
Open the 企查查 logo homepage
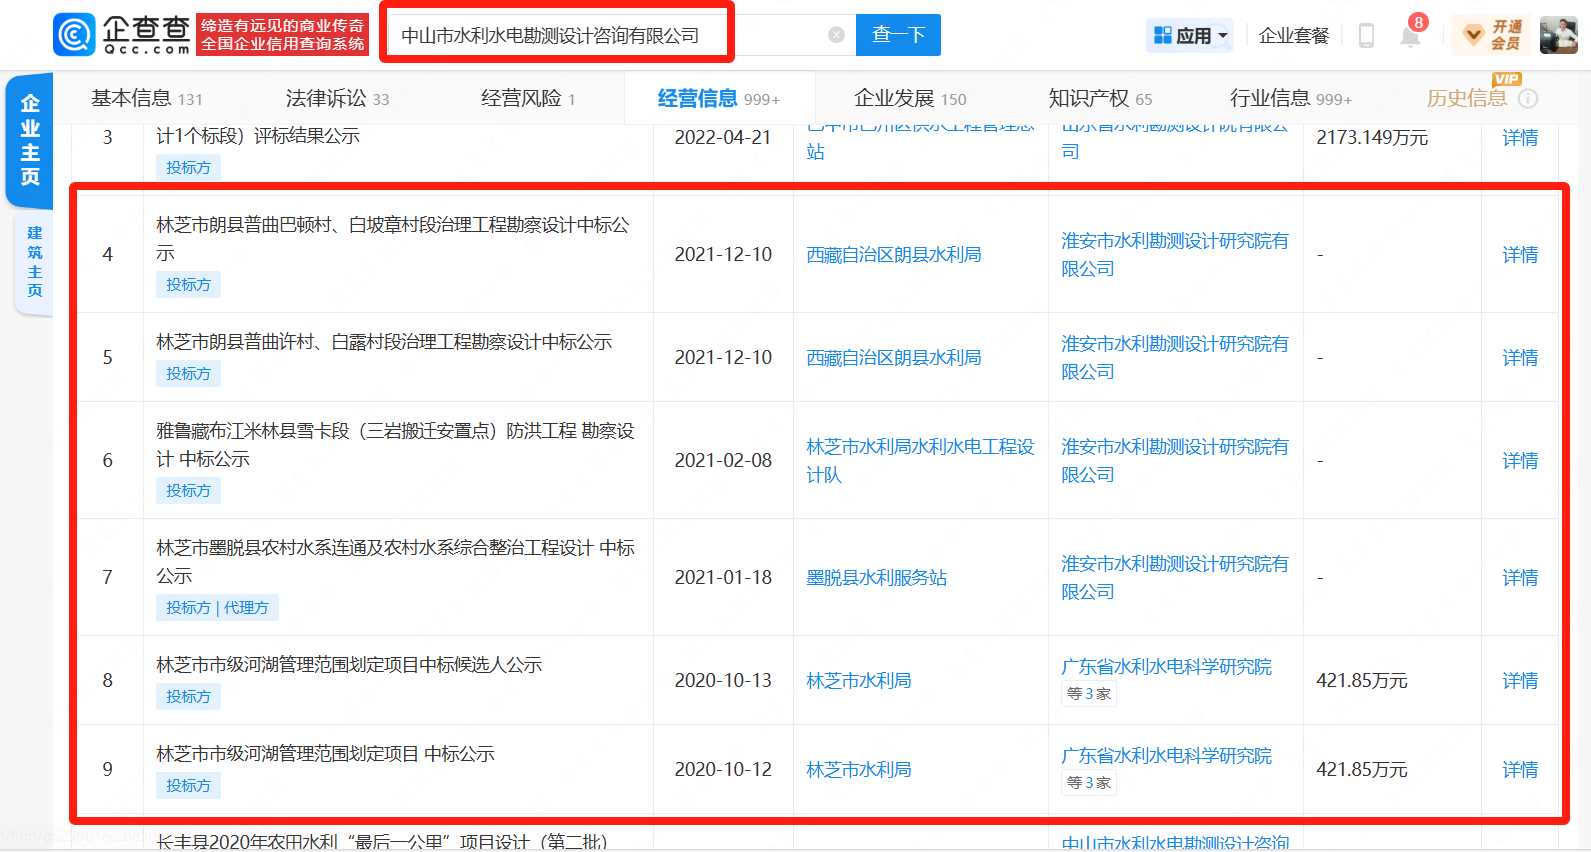[121, 35]
